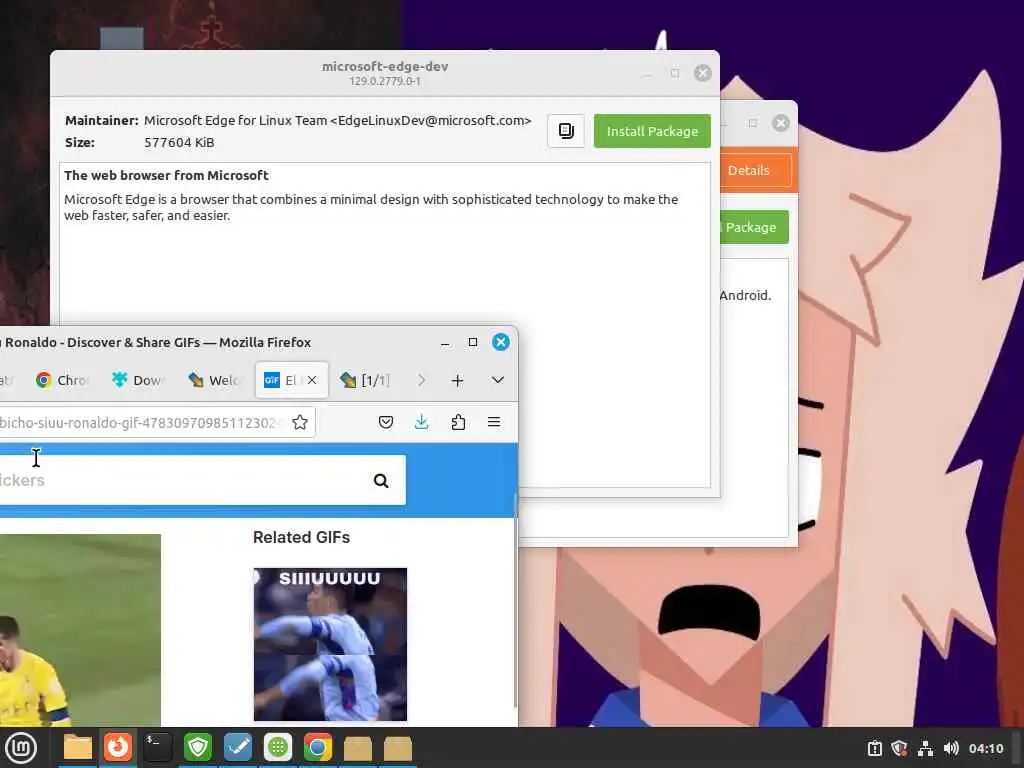Install the microsoft-edge-dev package

(x=652, y=131)
